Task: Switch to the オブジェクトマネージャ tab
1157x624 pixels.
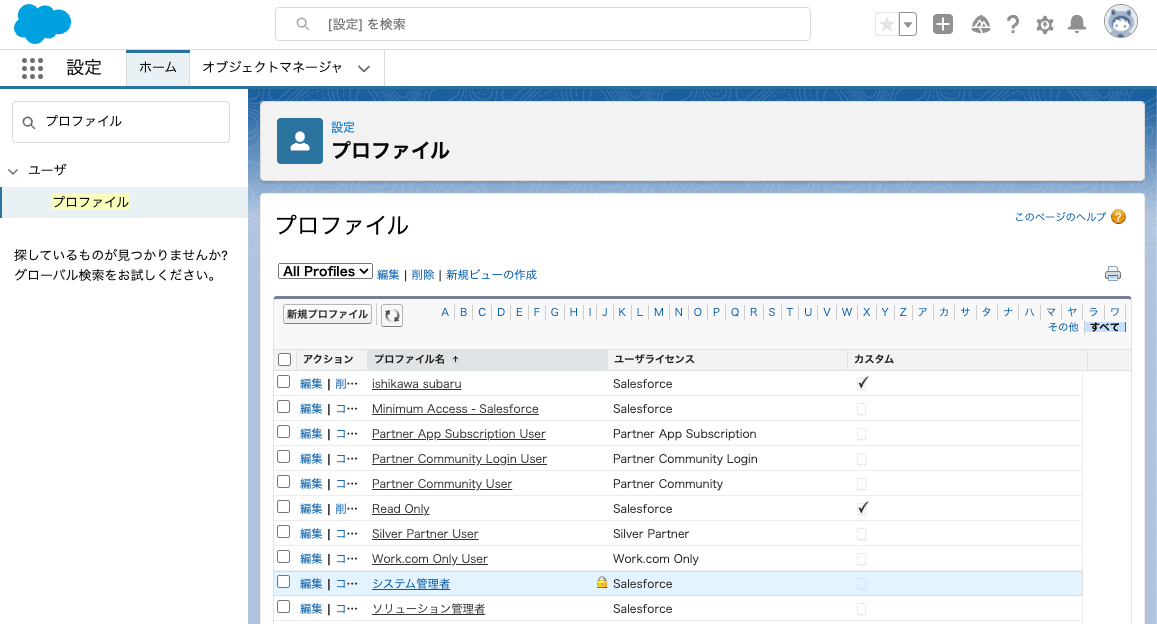Action: click(272, 67)
